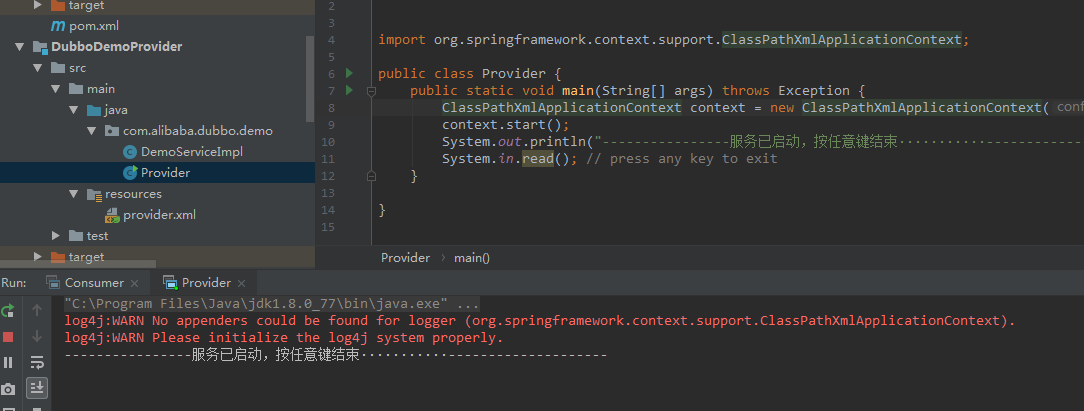Image resolution: width=1084 pixels, height=411 pixels.
Task: Select the main folder
Action: [x=101, y=89]
